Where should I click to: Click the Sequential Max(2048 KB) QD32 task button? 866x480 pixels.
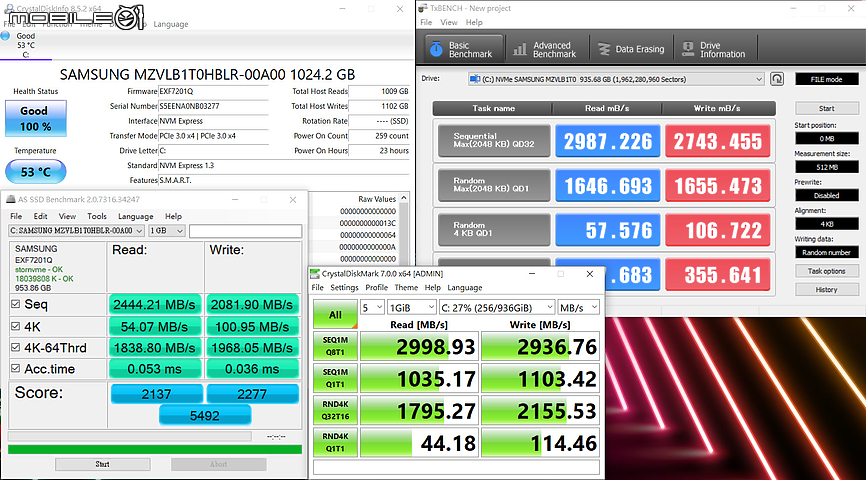494,140
